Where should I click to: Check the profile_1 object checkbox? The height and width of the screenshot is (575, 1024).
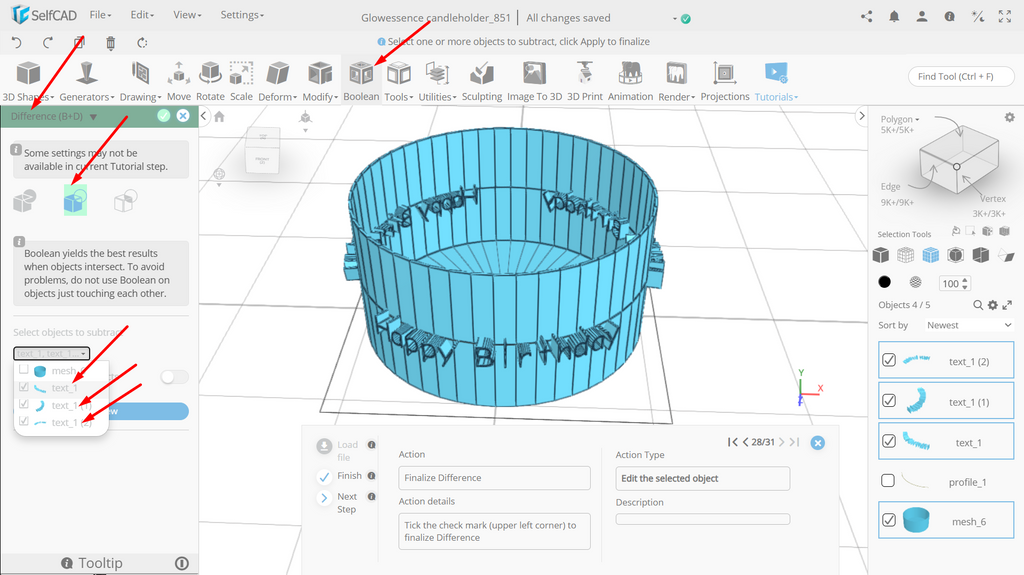point(888,481)
